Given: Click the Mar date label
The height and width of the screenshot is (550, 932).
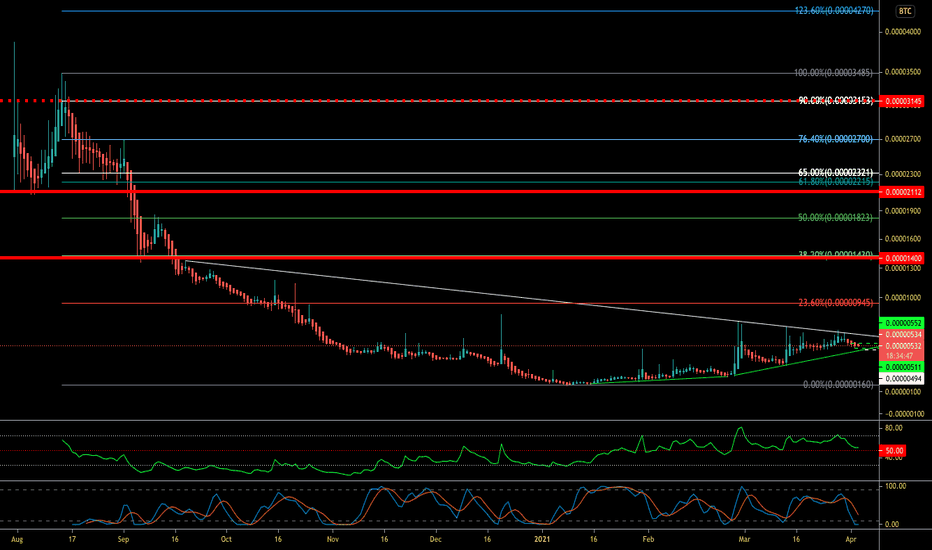Looking at the screenshot, I should point(744,539).
